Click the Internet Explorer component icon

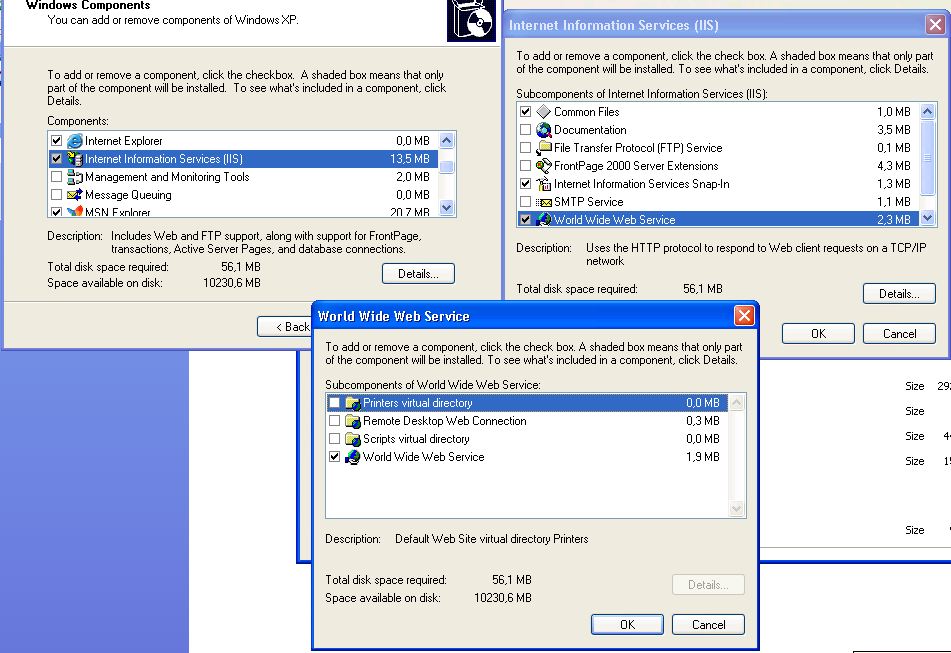75,141
